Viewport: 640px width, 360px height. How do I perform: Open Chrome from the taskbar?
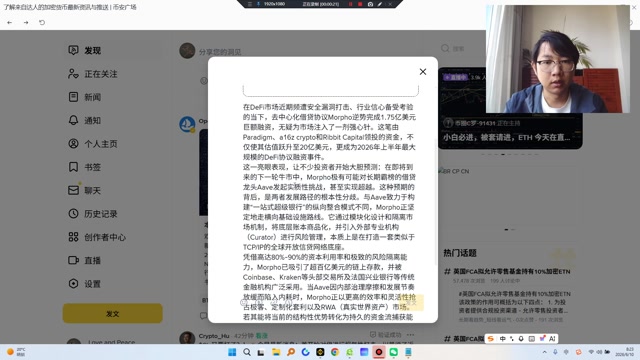tap(335, 352)
